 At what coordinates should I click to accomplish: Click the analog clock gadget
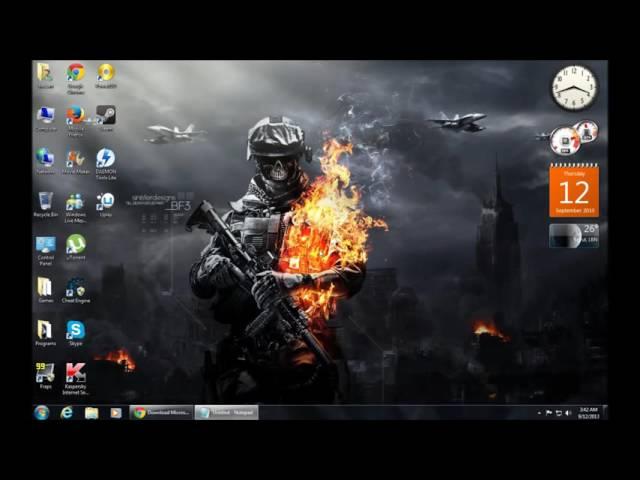pyautogui.click(x=574, y=88)
